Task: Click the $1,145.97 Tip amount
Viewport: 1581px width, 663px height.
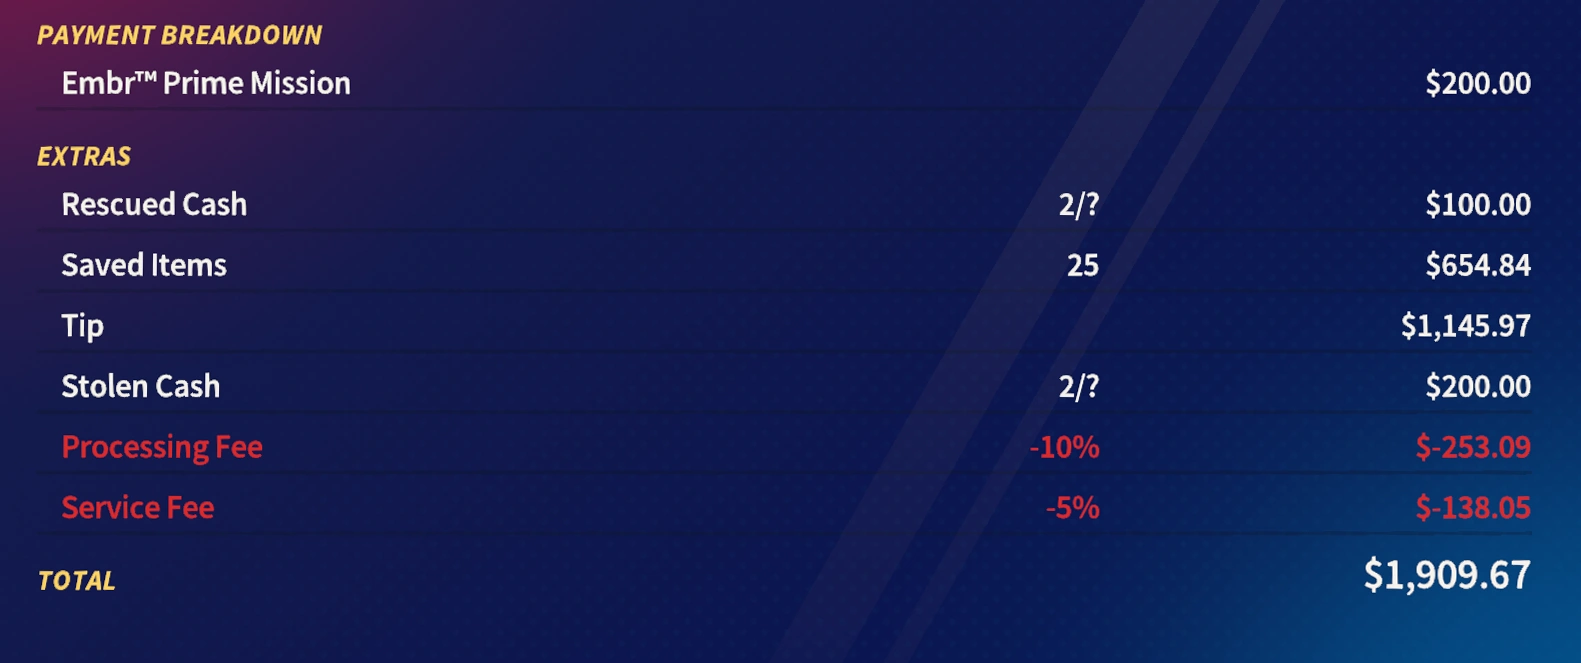Action: 1465,326
